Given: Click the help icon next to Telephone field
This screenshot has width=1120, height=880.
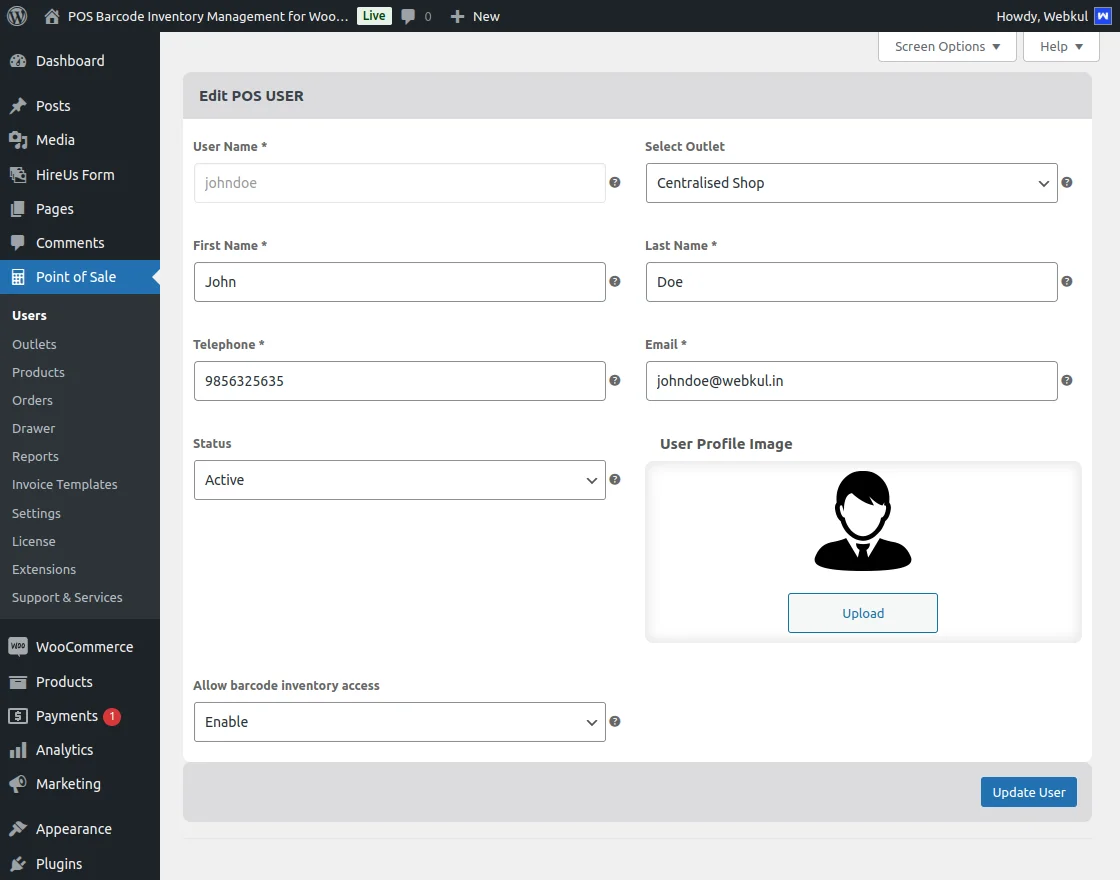Looking at the screenshot, I should [x=614, y=381].
